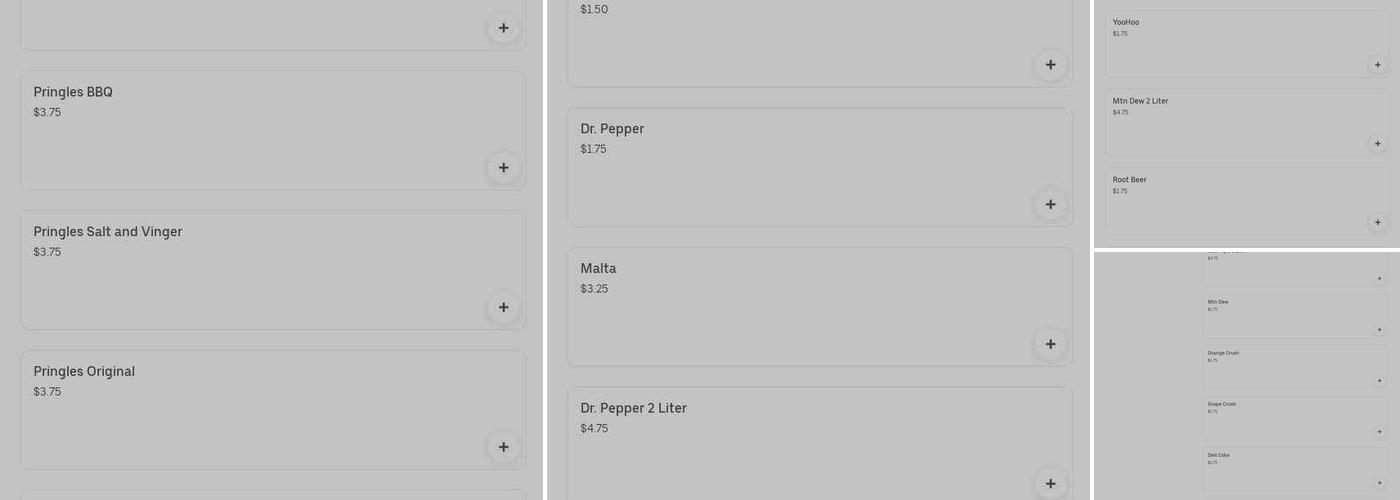Add Pringles Original to the cart
The height and width of the screenshot is (500, 1400).
[x=503, y=447]
